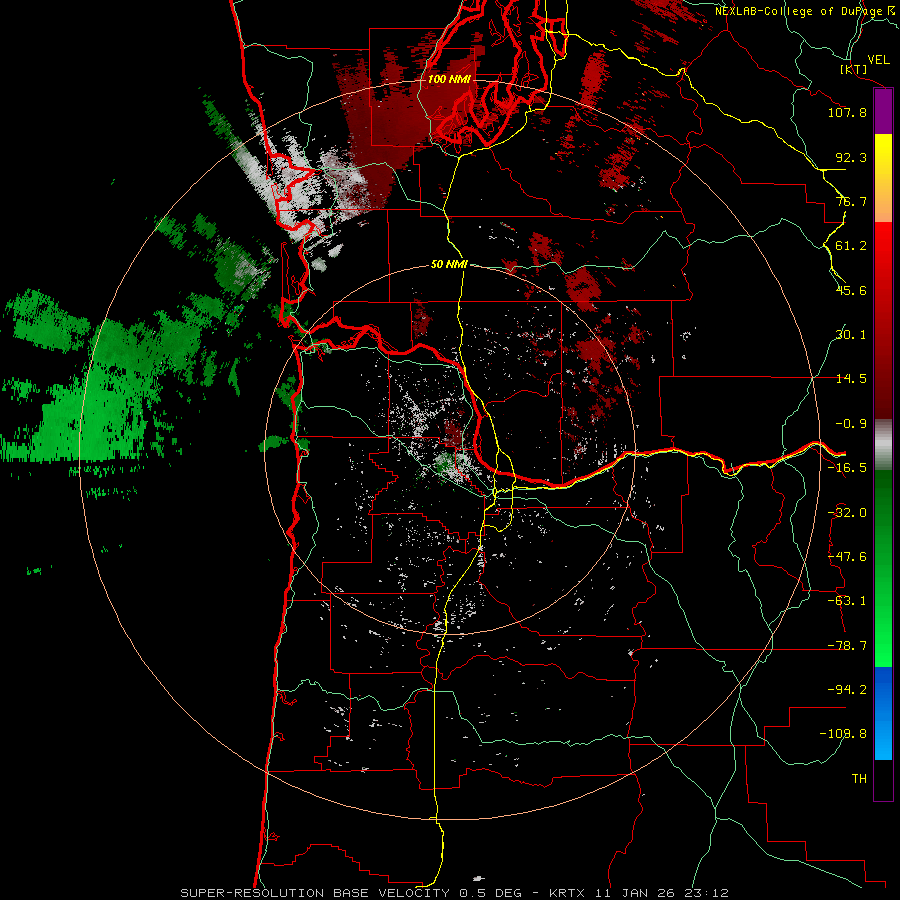The height and width of the screenshot is (900, 900).
Task: Click the 50 NMI range ring label
Action: click(449, 265)
